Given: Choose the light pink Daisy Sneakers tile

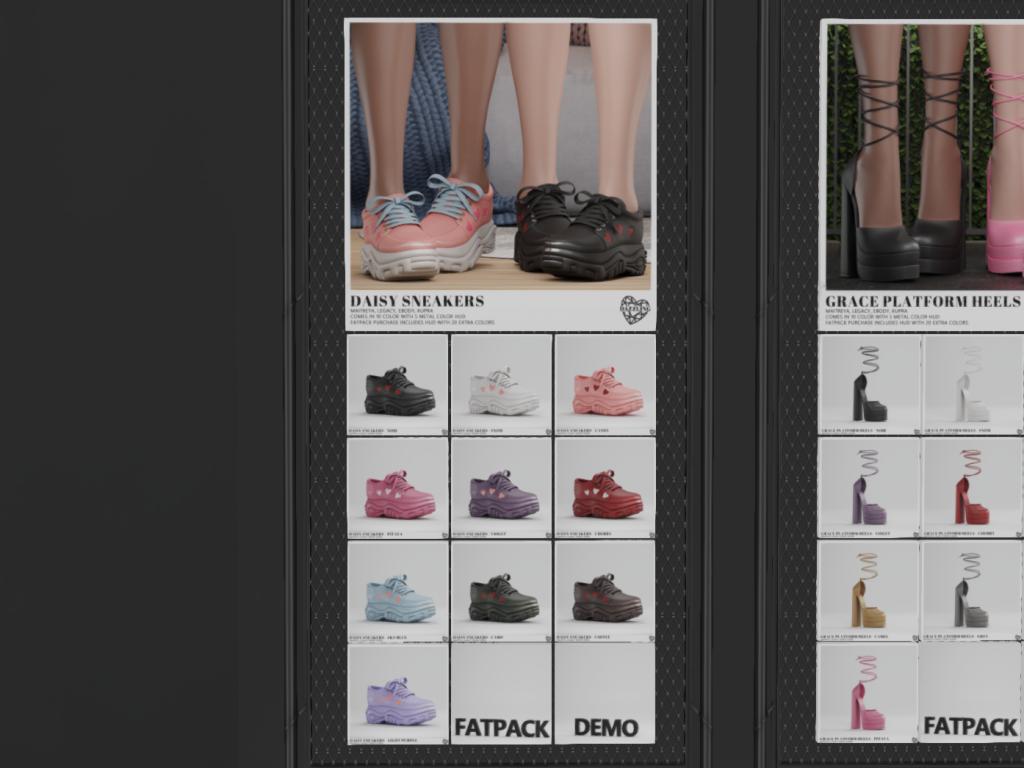Looking at the screenshot, I should click(605, 385).
